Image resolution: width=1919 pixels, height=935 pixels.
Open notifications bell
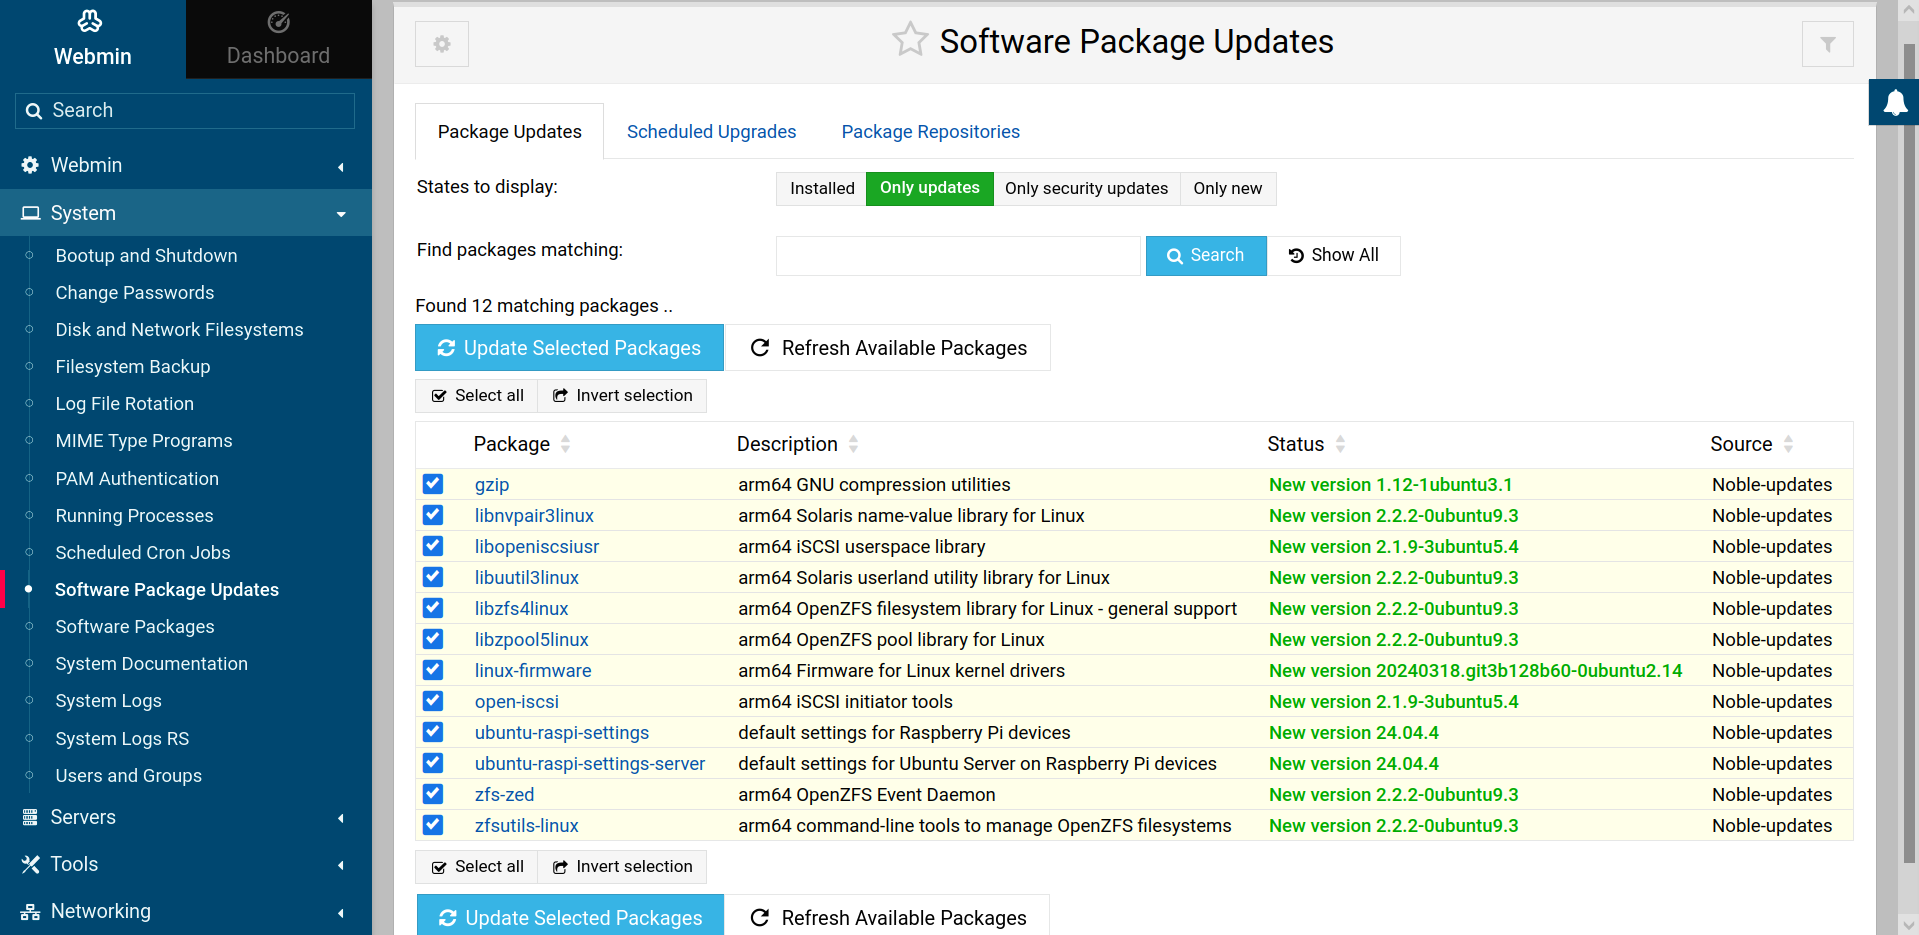pyautogui.click(x=1894, y=102)
